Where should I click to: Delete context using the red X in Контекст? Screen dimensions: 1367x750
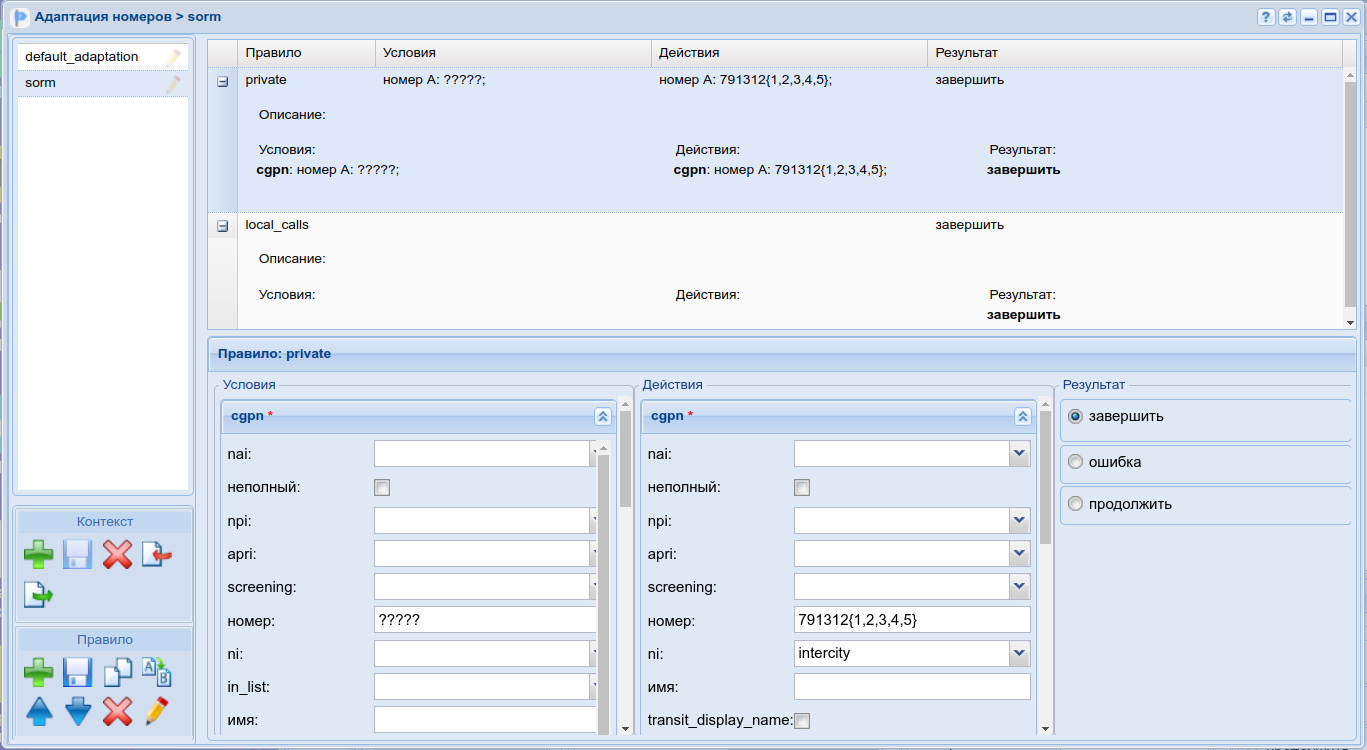(x=117, y=554)
